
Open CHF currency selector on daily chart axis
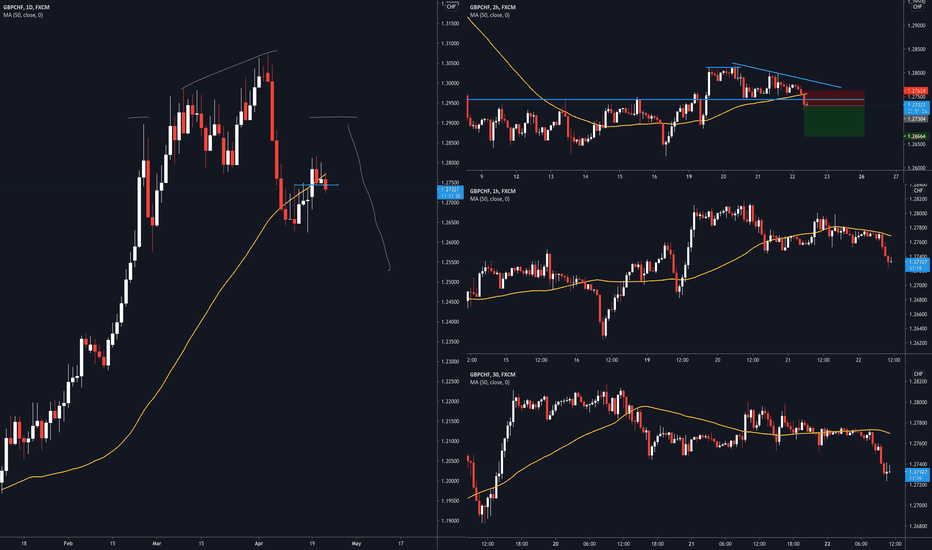tap(451, 7)
